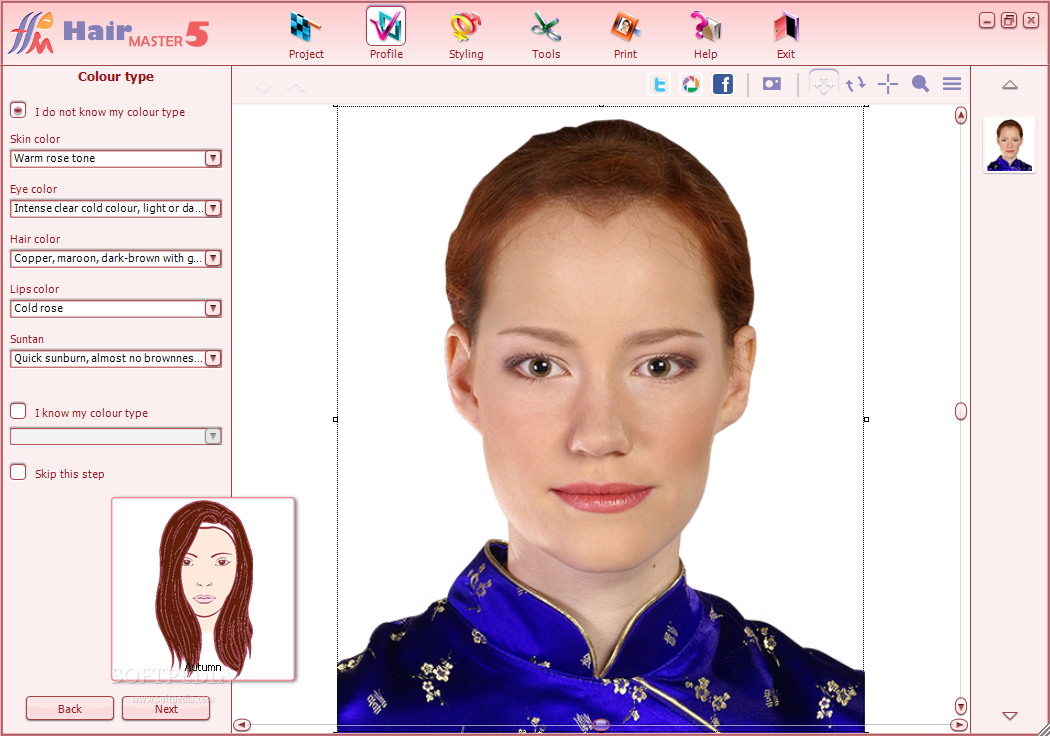Click down arrow in thumbnail panel
1050x736 pixels.
click(1010, 716)
